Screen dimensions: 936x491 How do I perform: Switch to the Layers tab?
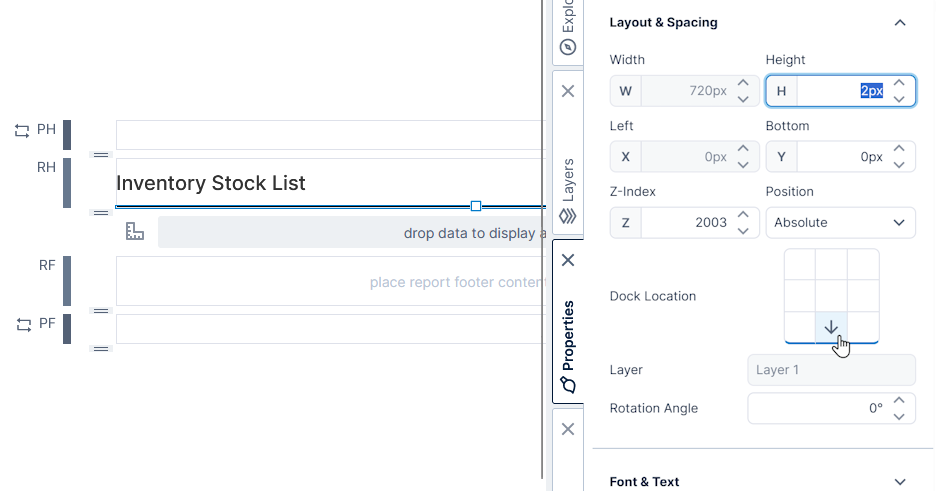tap(568, 180)
